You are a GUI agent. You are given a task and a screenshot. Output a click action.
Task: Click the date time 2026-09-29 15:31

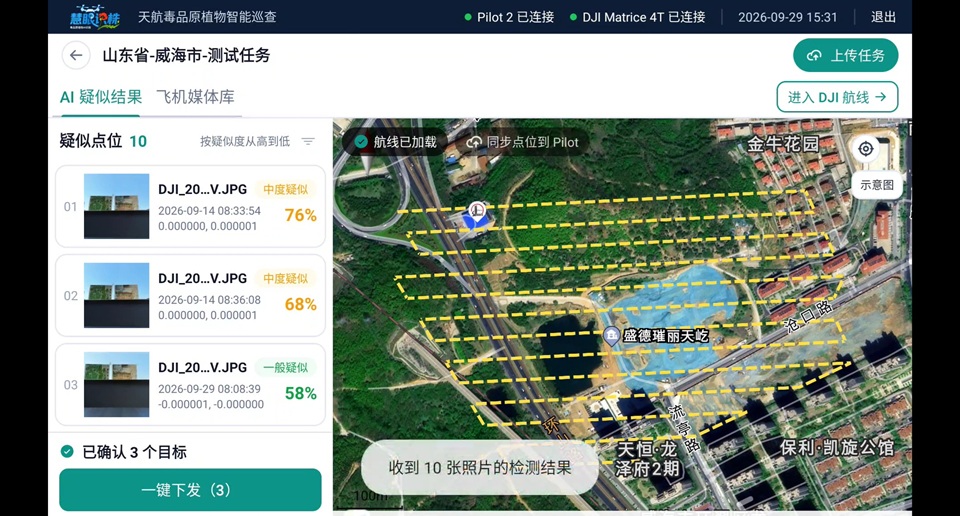click(787, 17)
